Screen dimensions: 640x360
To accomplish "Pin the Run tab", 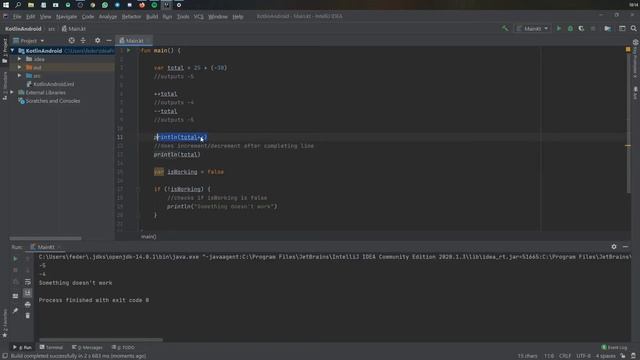I will coord(16,311).
